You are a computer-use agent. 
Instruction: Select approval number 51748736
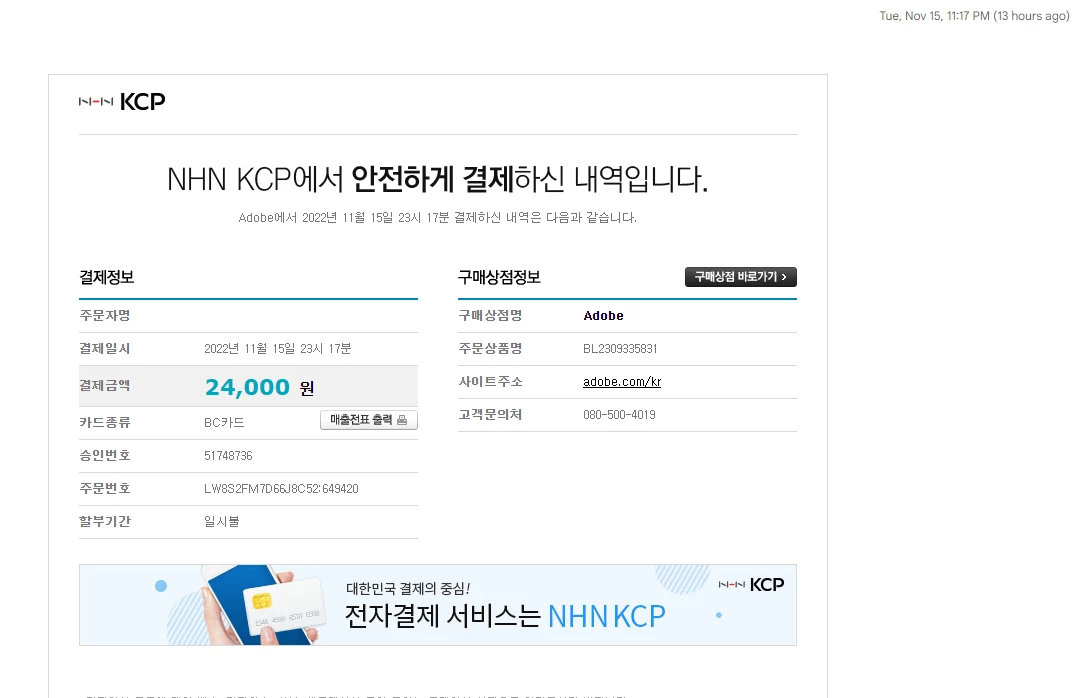click(228, 456)
